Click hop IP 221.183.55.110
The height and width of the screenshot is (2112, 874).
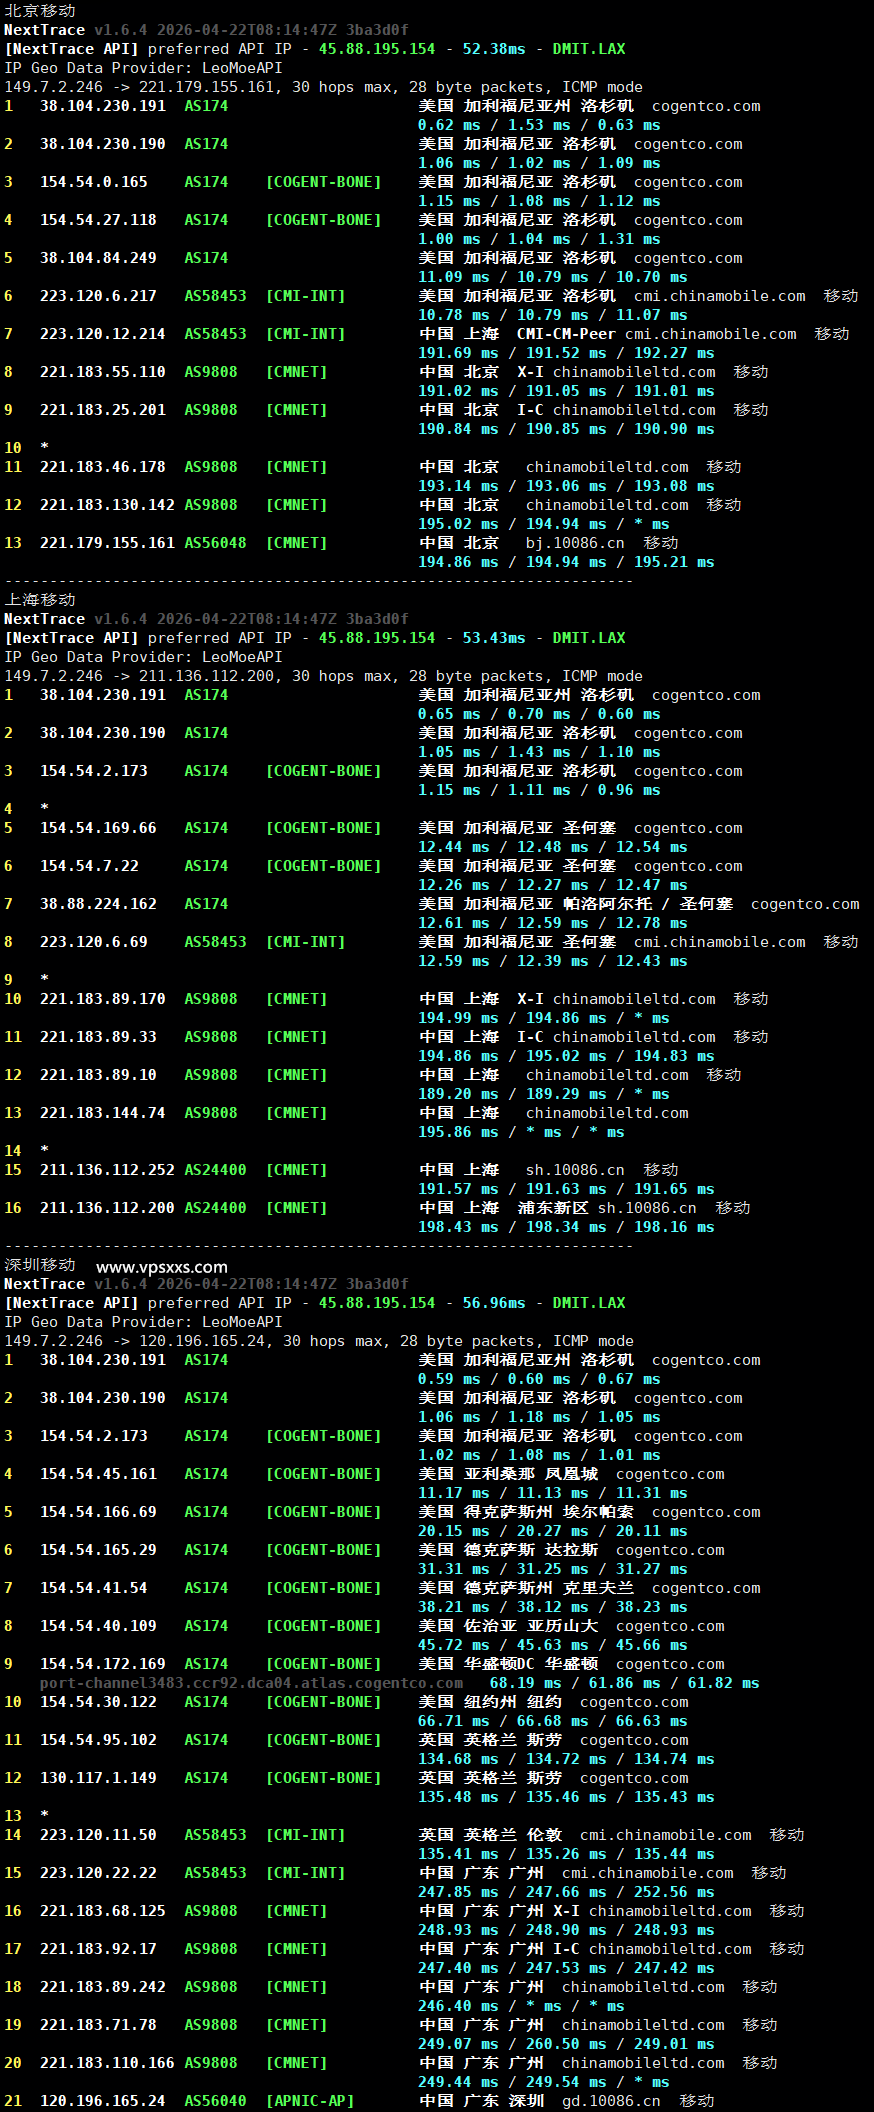click(x=103, y=372)
